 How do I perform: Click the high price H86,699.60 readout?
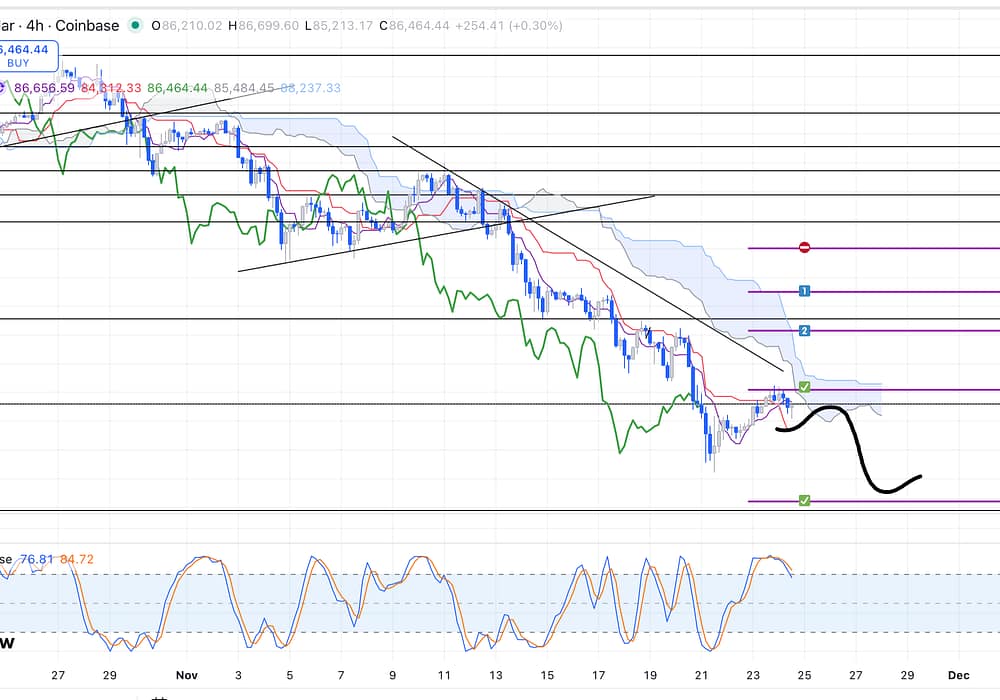pyautogui.click(x=262, y=26)
